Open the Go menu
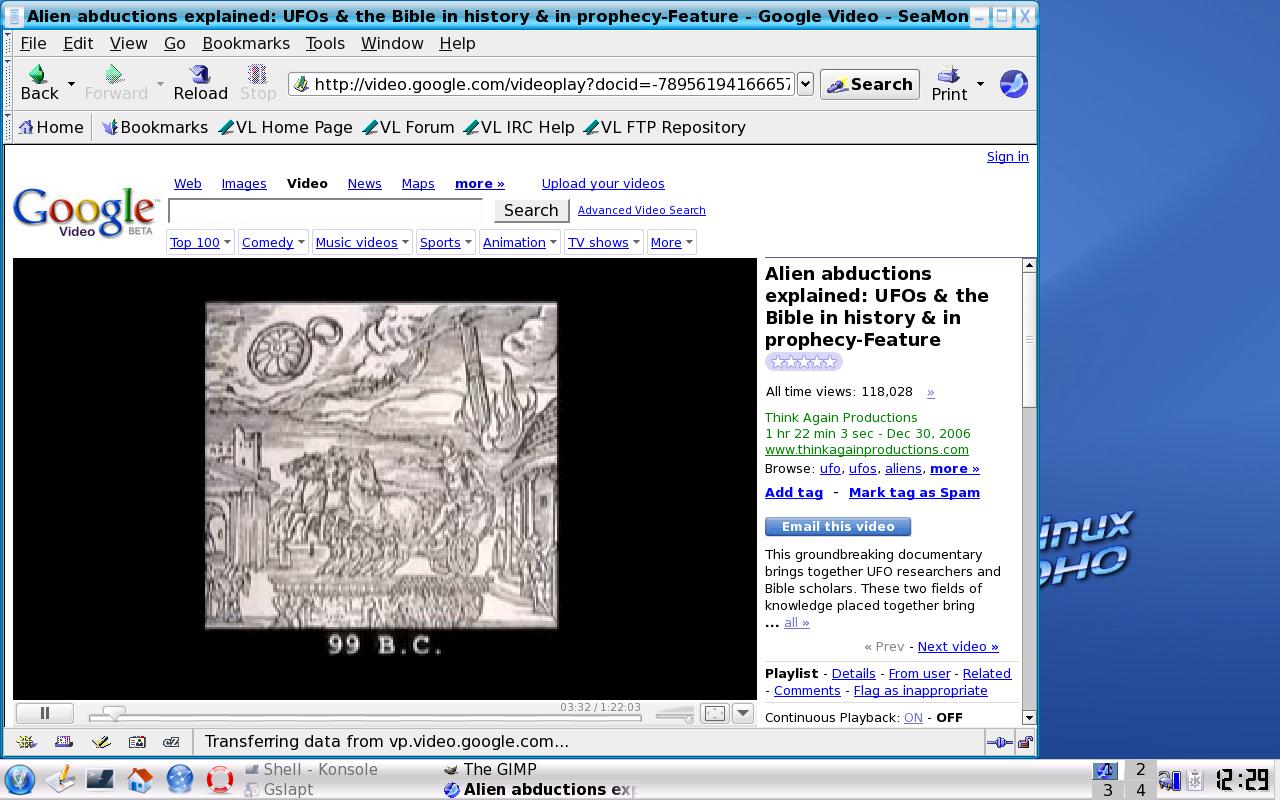 click(174, 43)
